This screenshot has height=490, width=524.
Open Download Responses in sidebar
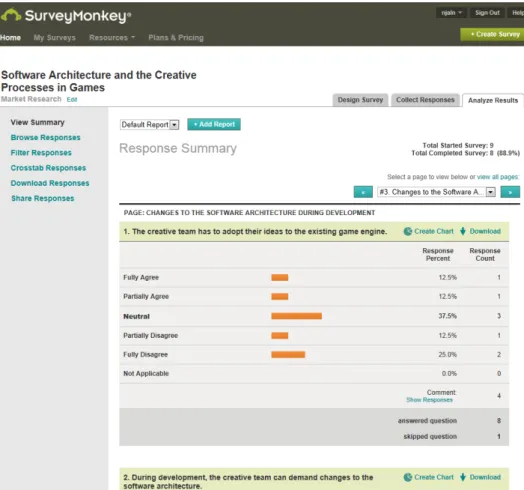point(50,183)
